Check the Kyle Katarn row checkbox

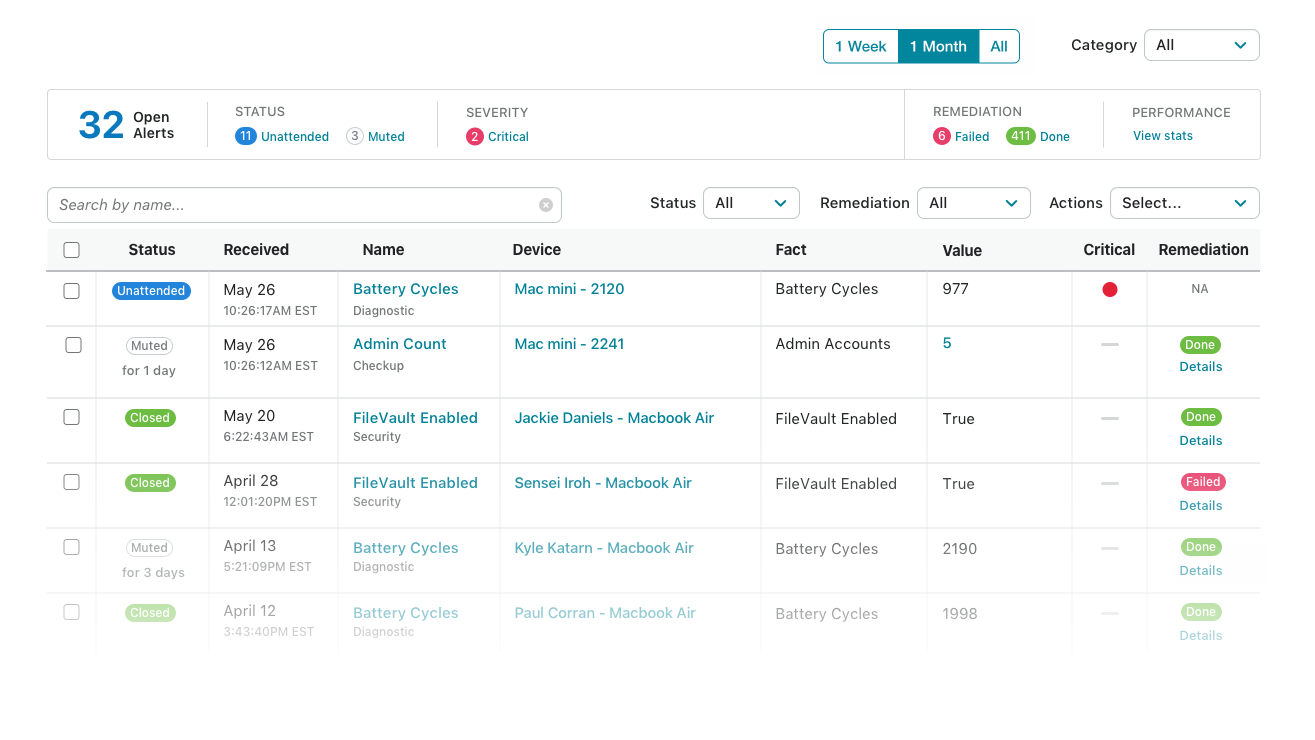tap(72, 547)
